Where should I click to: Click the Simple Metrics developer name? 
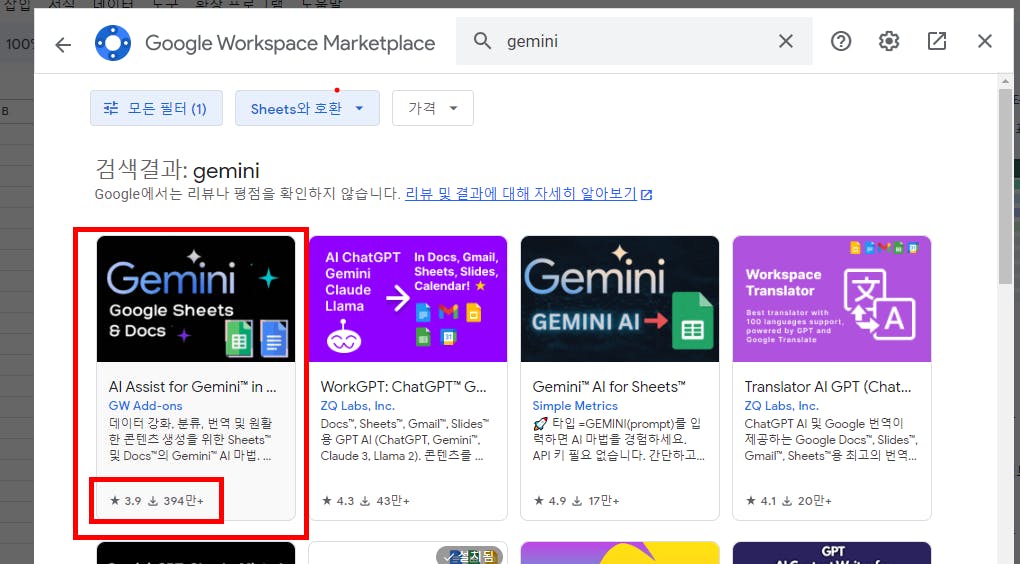pyautogui.click(x=575, y=406)
